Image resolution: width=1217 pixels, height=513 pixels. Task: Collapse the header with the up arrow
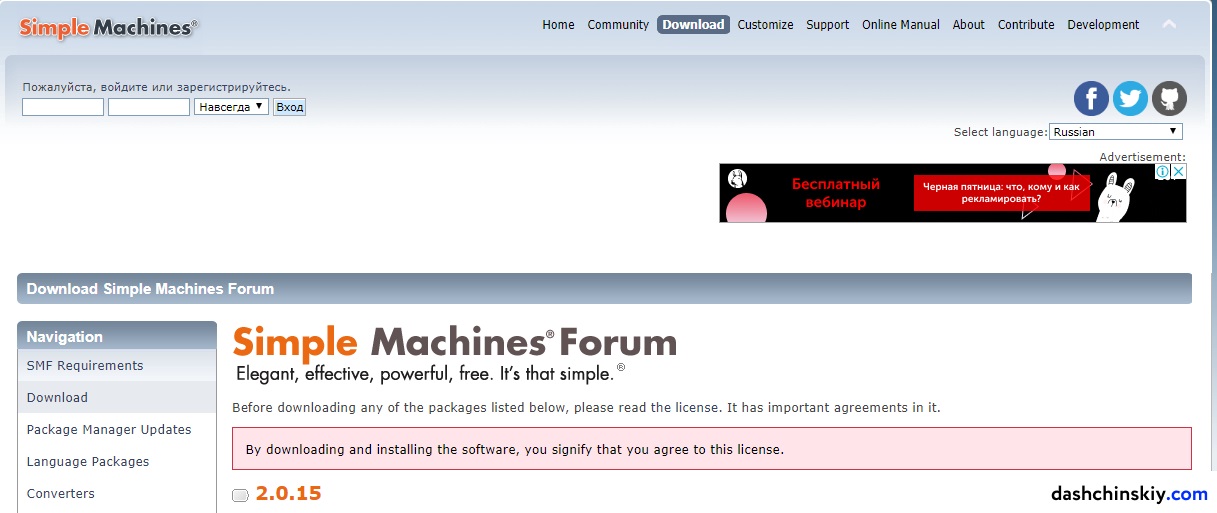click(1169, 24)
